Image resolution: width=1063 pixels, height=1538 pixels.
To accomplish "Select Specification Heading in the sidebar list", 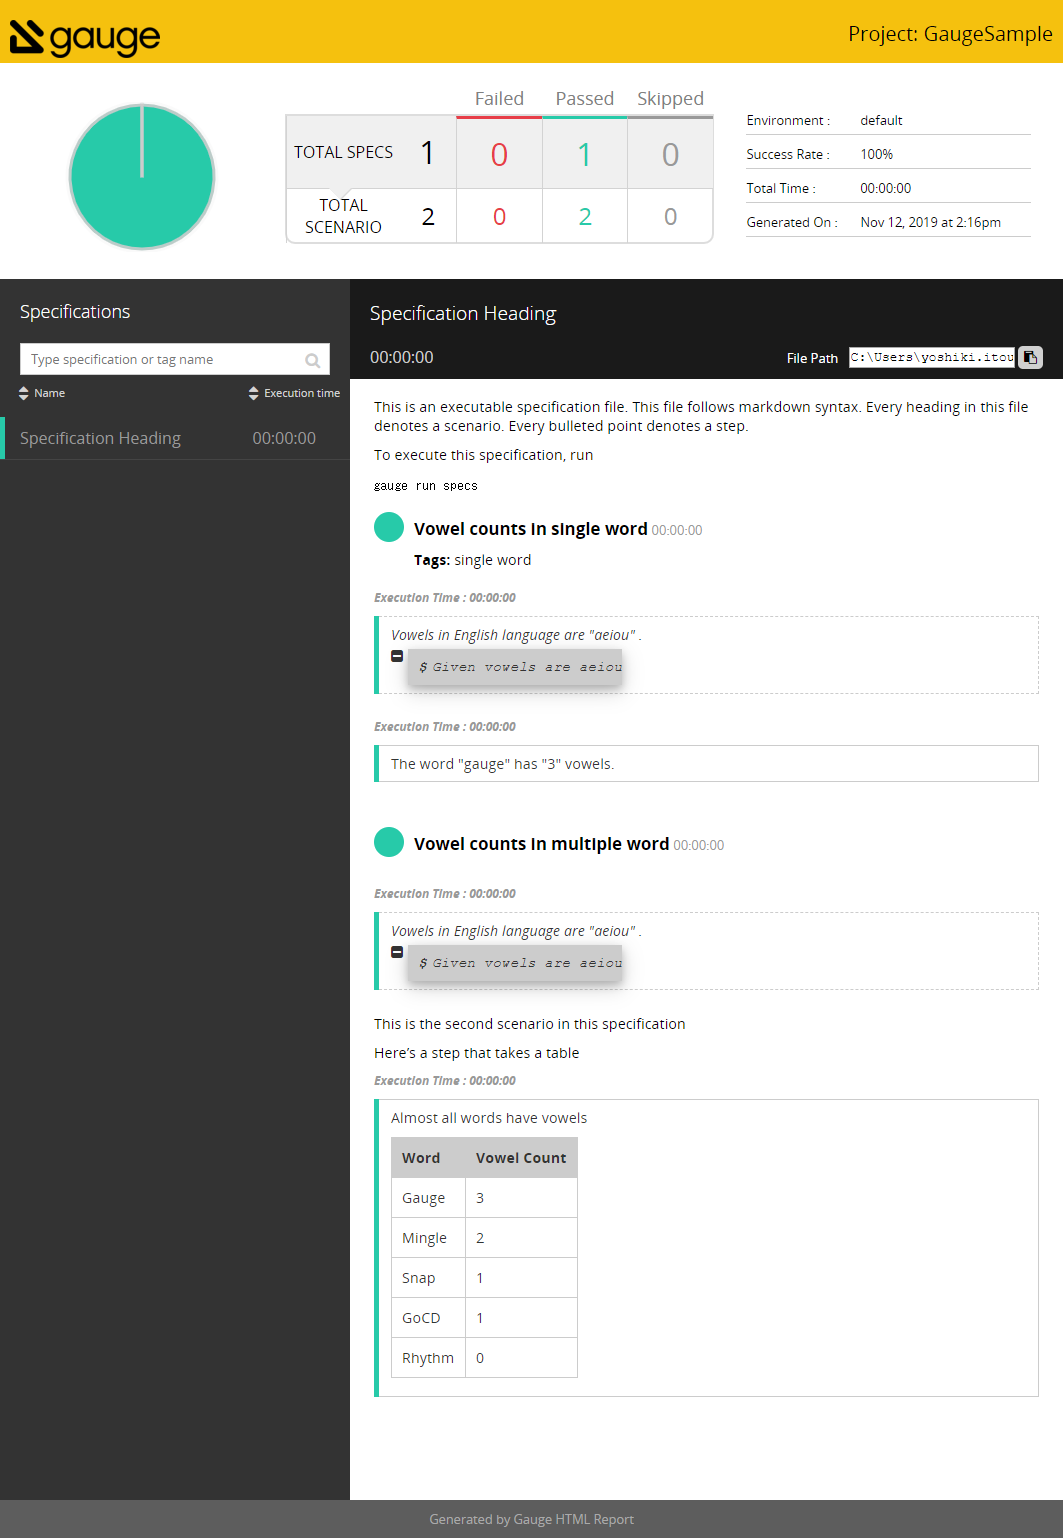I will (x=175, y=438).
